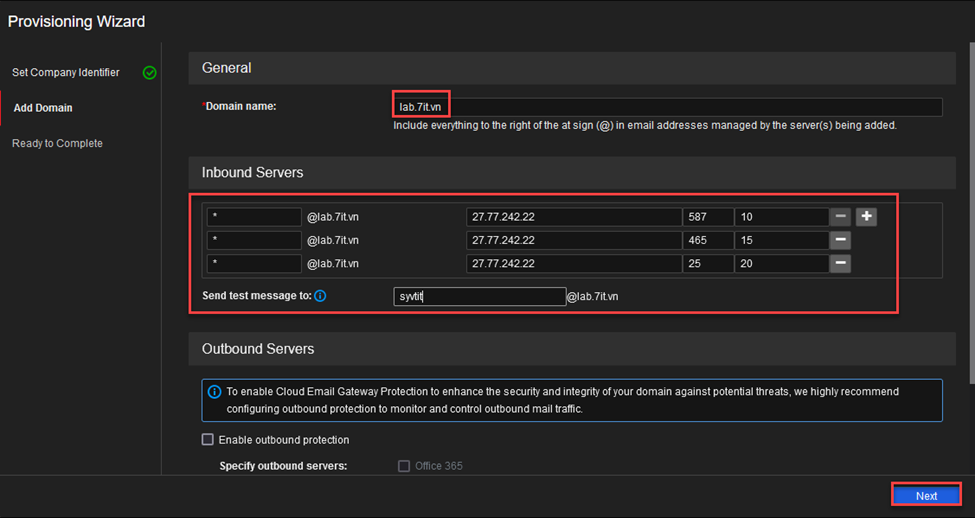Click the Send test message recipient field
Viewport: 975px width, 518px height.
(x=479, y=297)
